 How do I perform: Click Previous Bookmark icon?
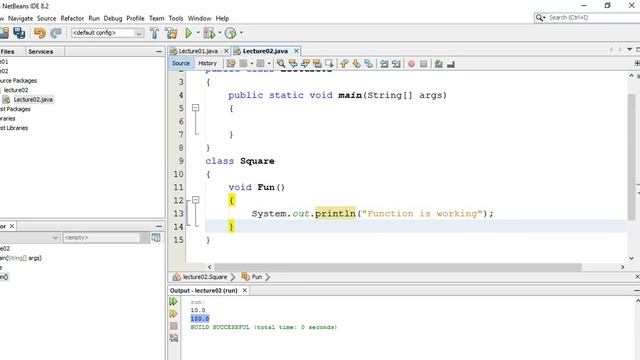[x=344, y=63]
